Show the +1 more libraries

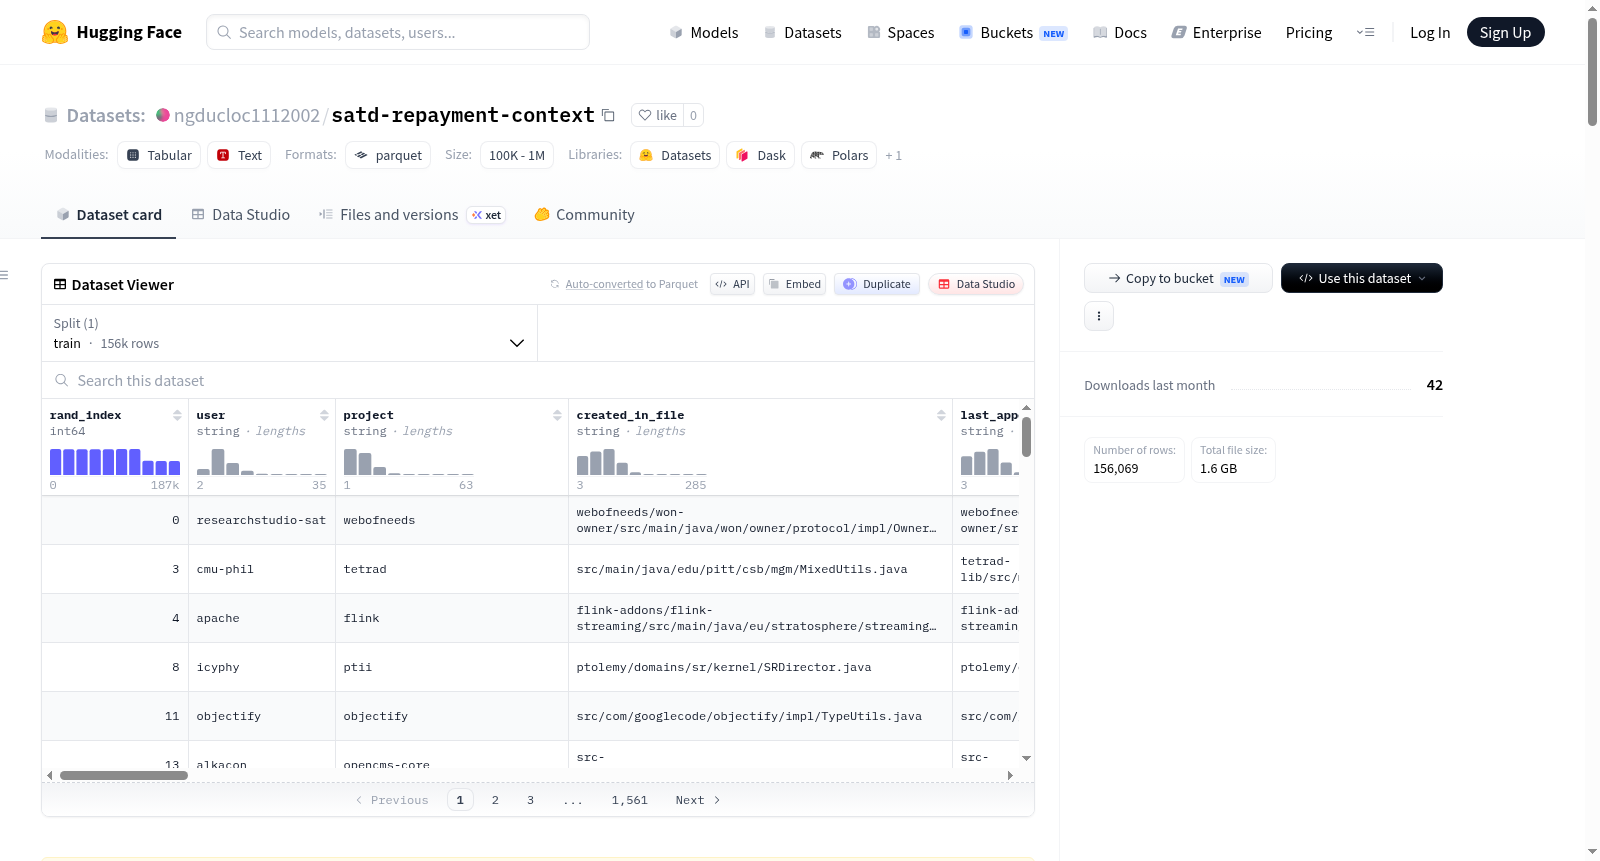tap(894, 155)
